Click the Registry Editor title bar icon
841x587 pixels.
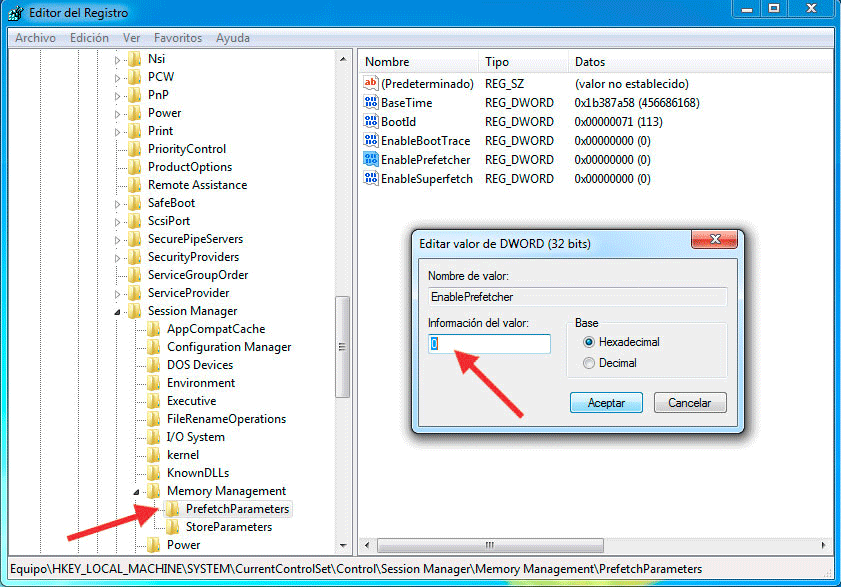point(16,13)
